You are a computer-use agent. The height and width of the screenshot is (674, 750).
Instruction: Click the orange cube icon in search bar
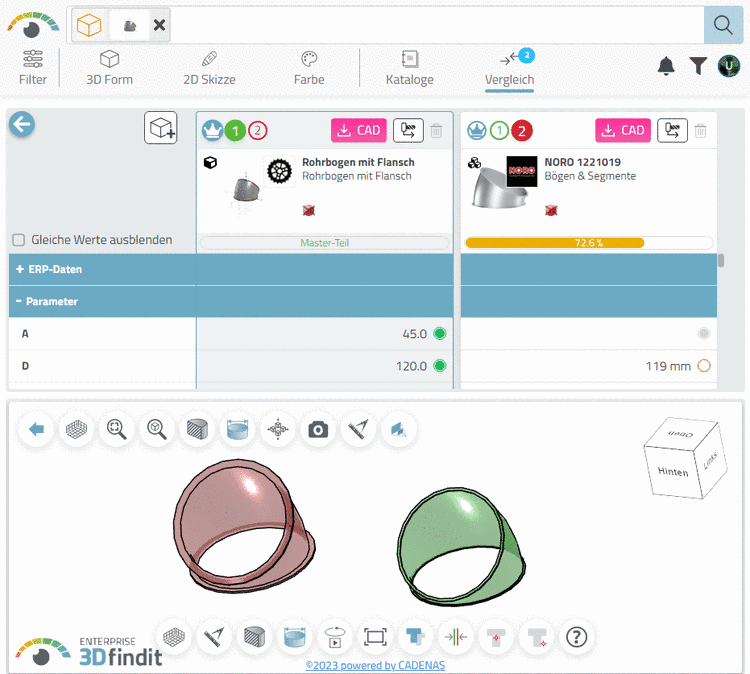coord(89,25)
